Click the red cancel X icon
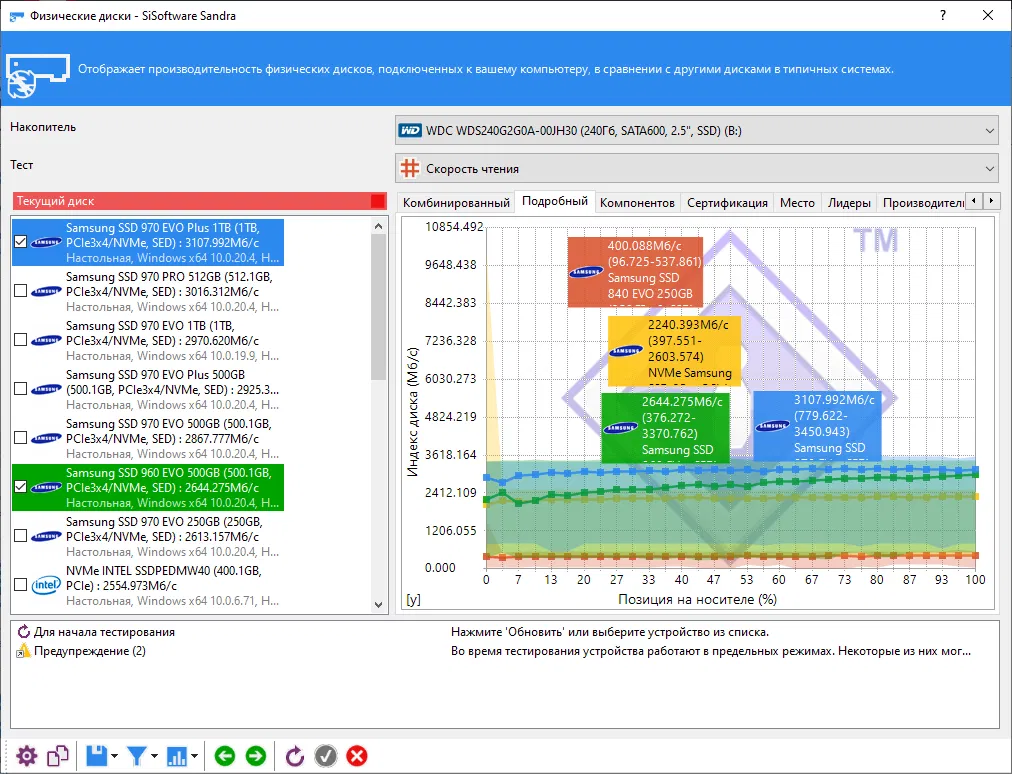The image size is (1012, 774). pyautogui.click(x=356, y=756)
